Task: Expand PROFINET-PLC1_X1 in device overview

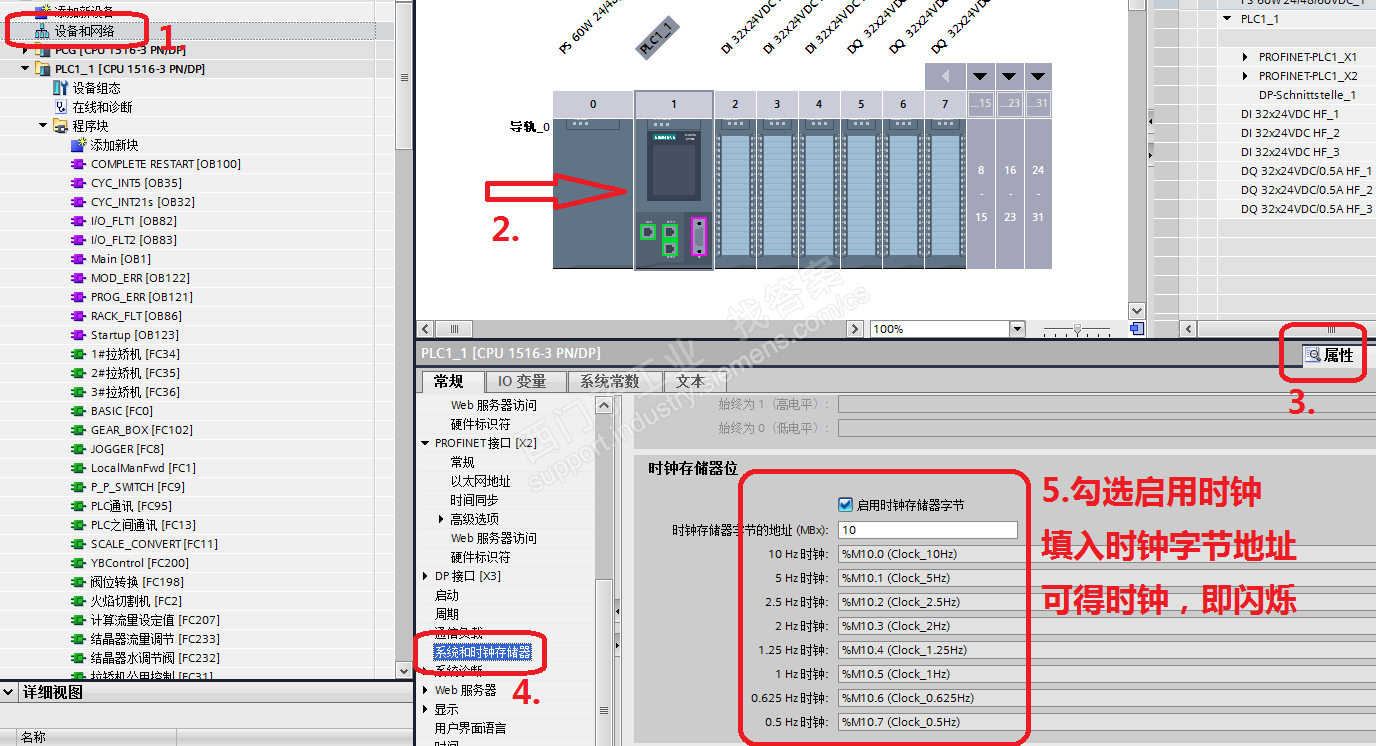Action: pyautogui.click(x=1245, y=57)
